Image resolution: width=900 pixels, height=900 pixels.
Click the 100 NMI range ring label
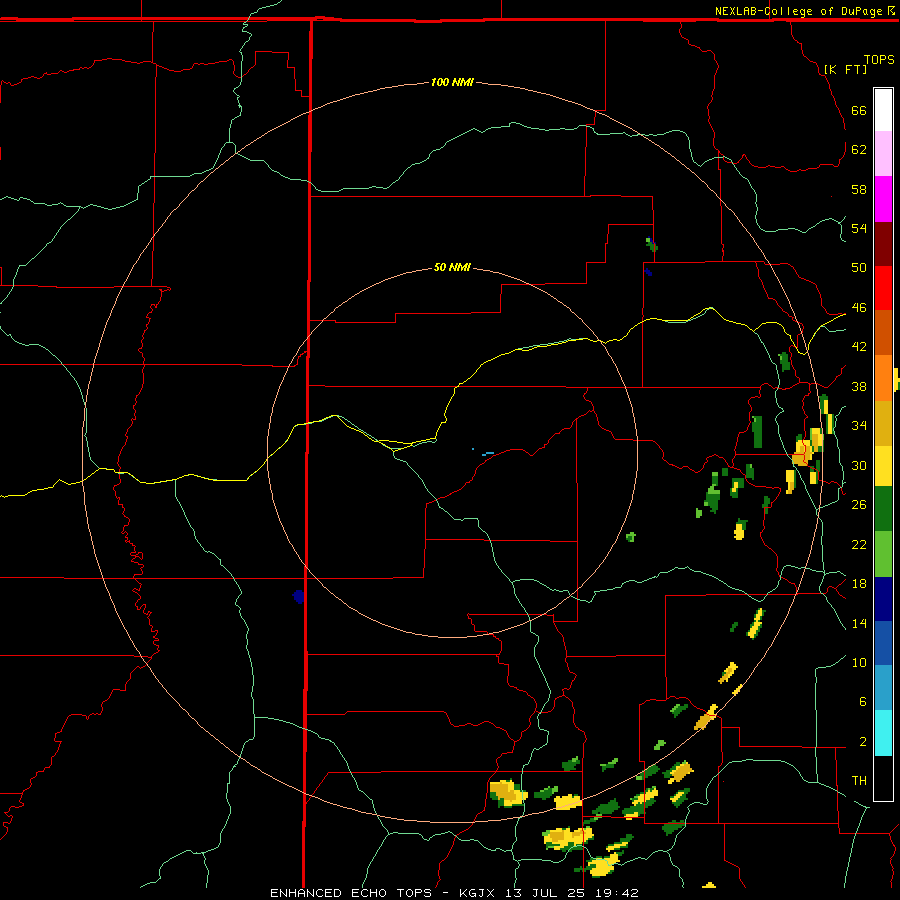(x=452, y=82)
